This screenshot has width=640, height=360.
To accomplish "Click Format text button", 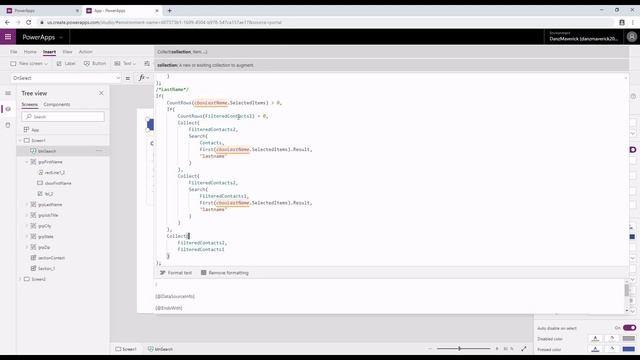I will 176,273.
